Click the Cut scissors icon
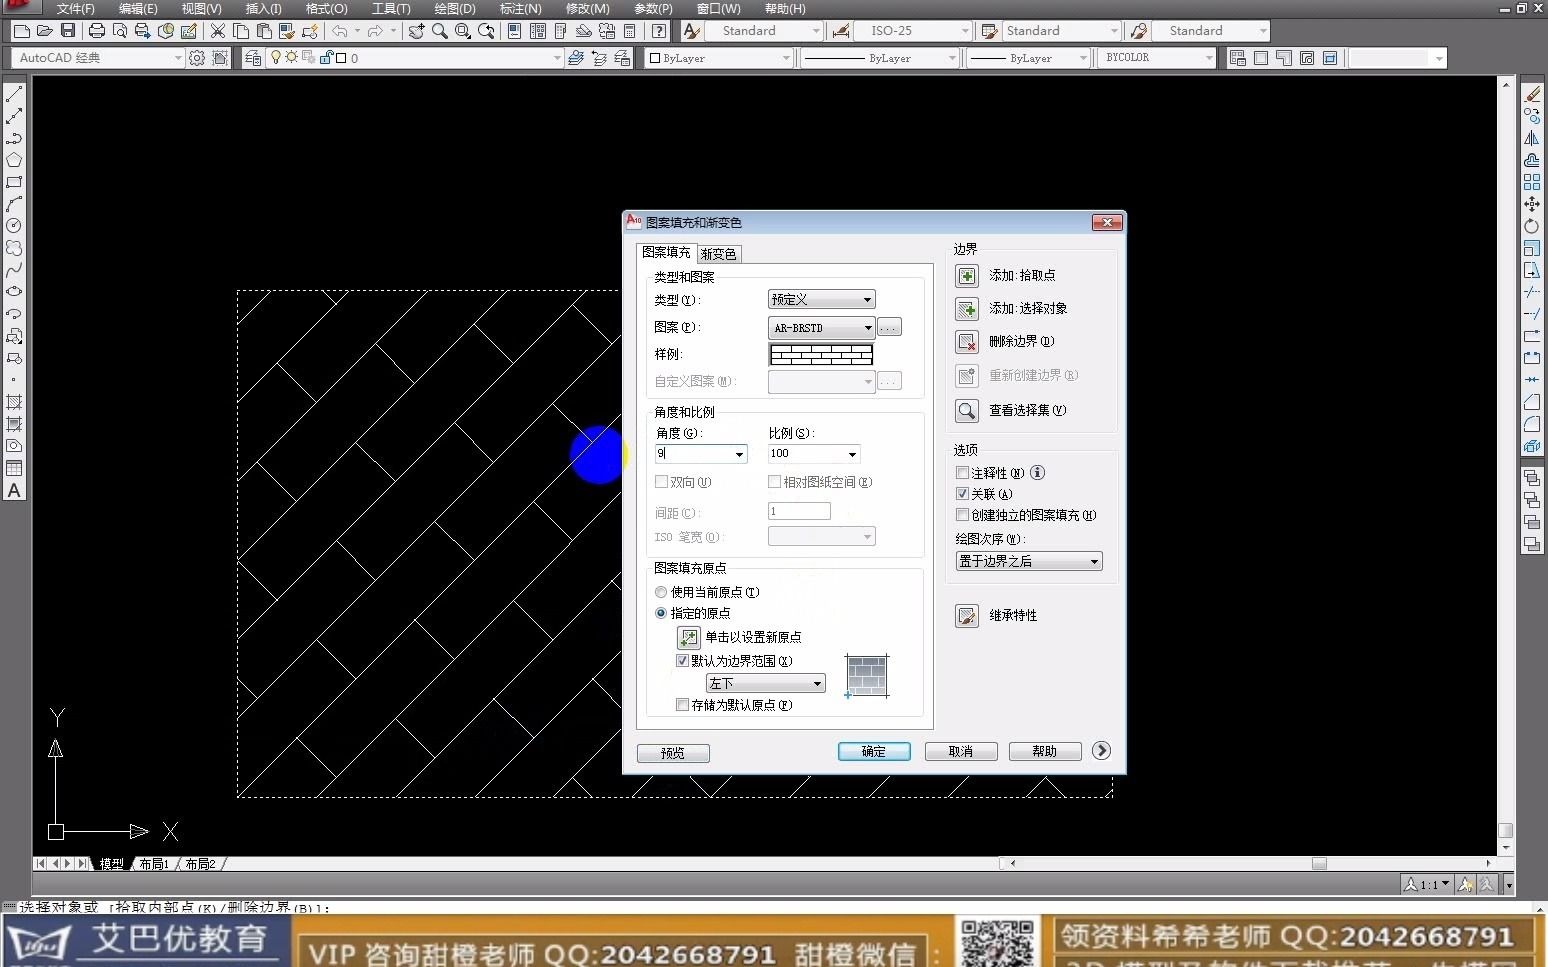The height and width of the screenshot is (967, 1548). (x=217, y=31)
